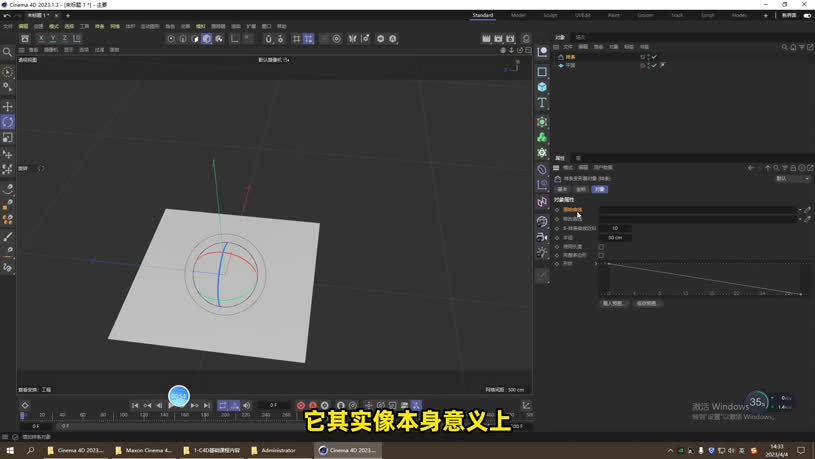The width and height of the screenshot is (815, 459).
Task: Switch to the Sculpt layout tab
Action: click(550, 16)
